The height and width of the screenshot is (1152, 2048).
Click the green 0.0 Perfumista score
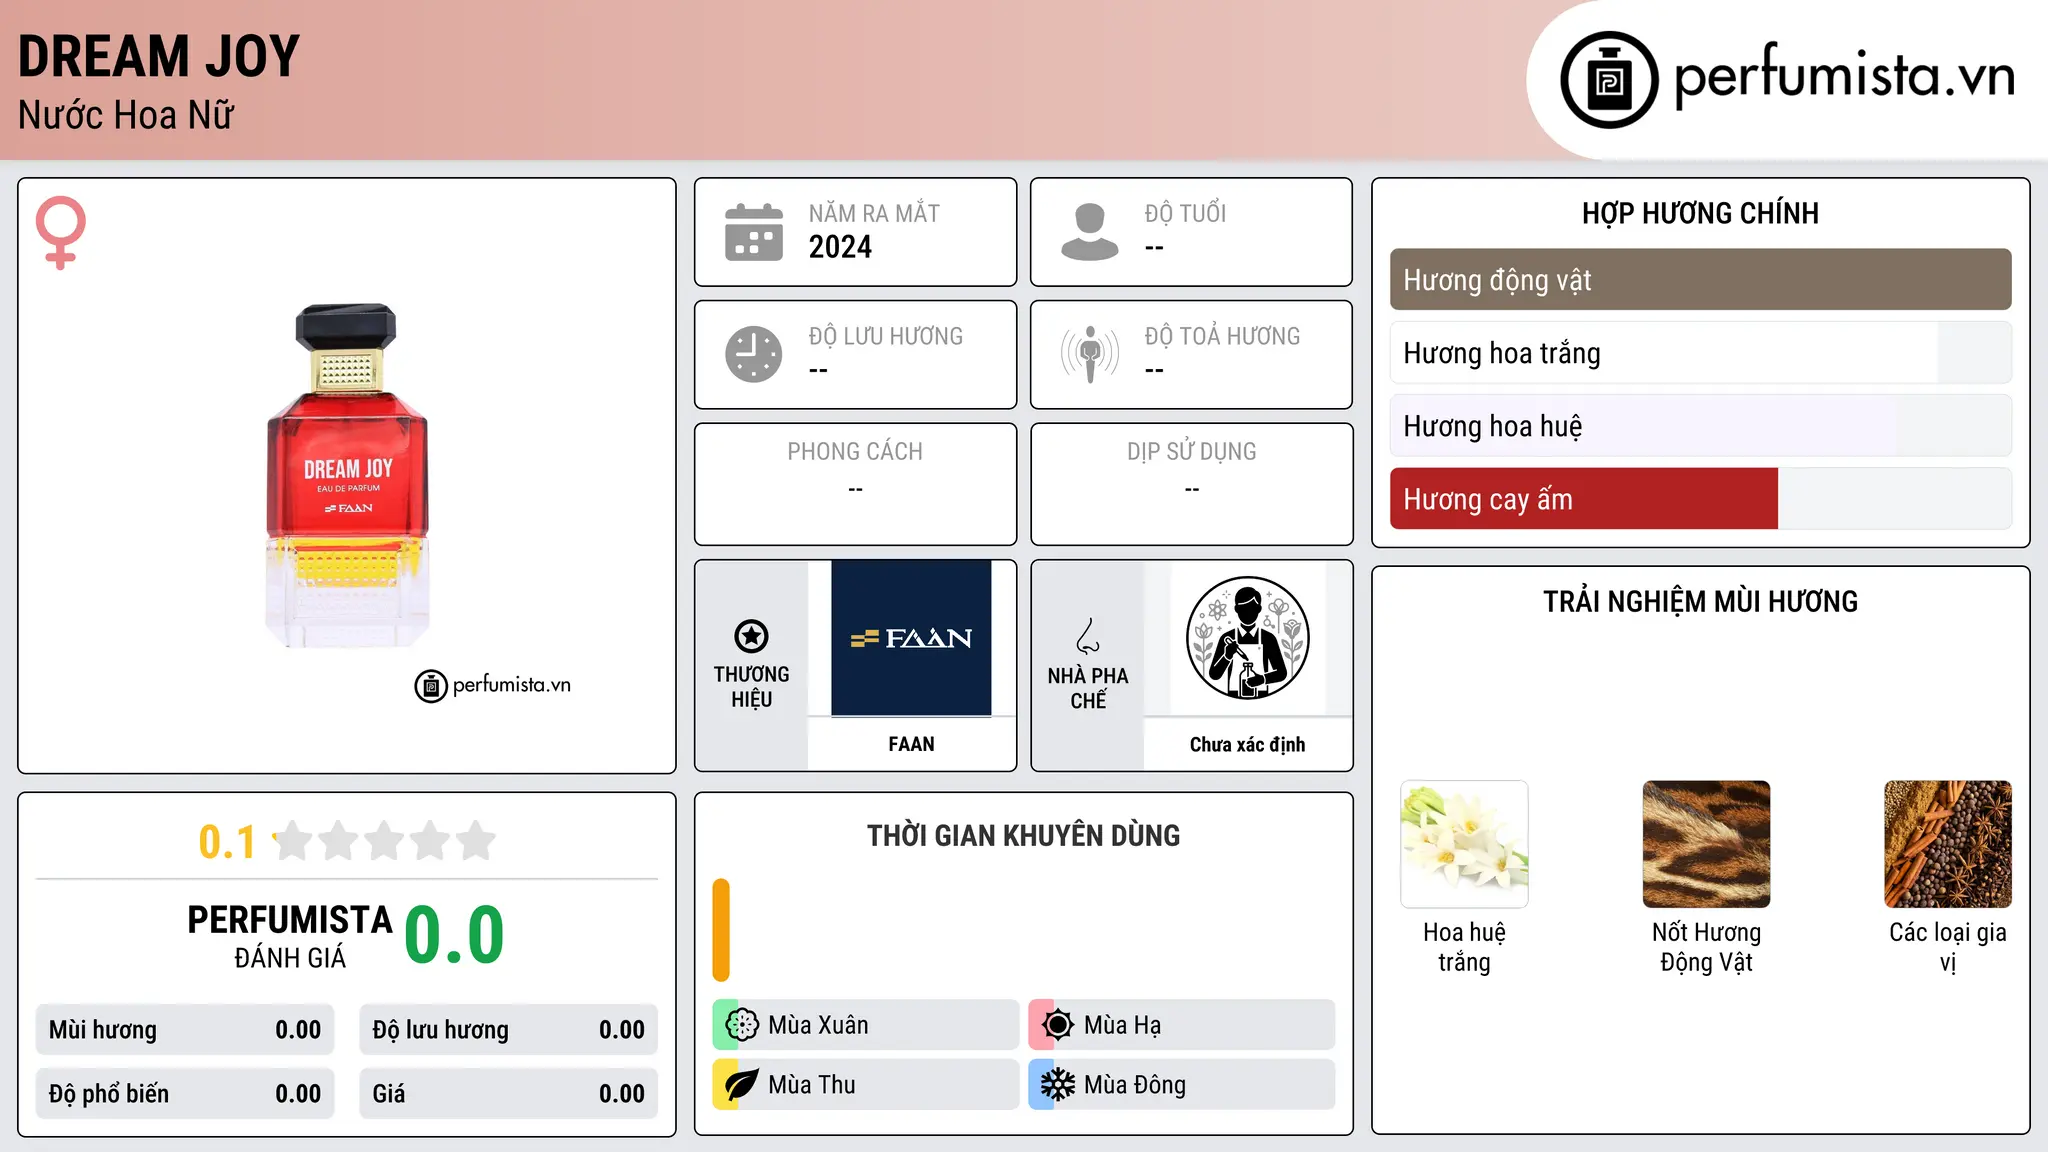tap(454, 935)
